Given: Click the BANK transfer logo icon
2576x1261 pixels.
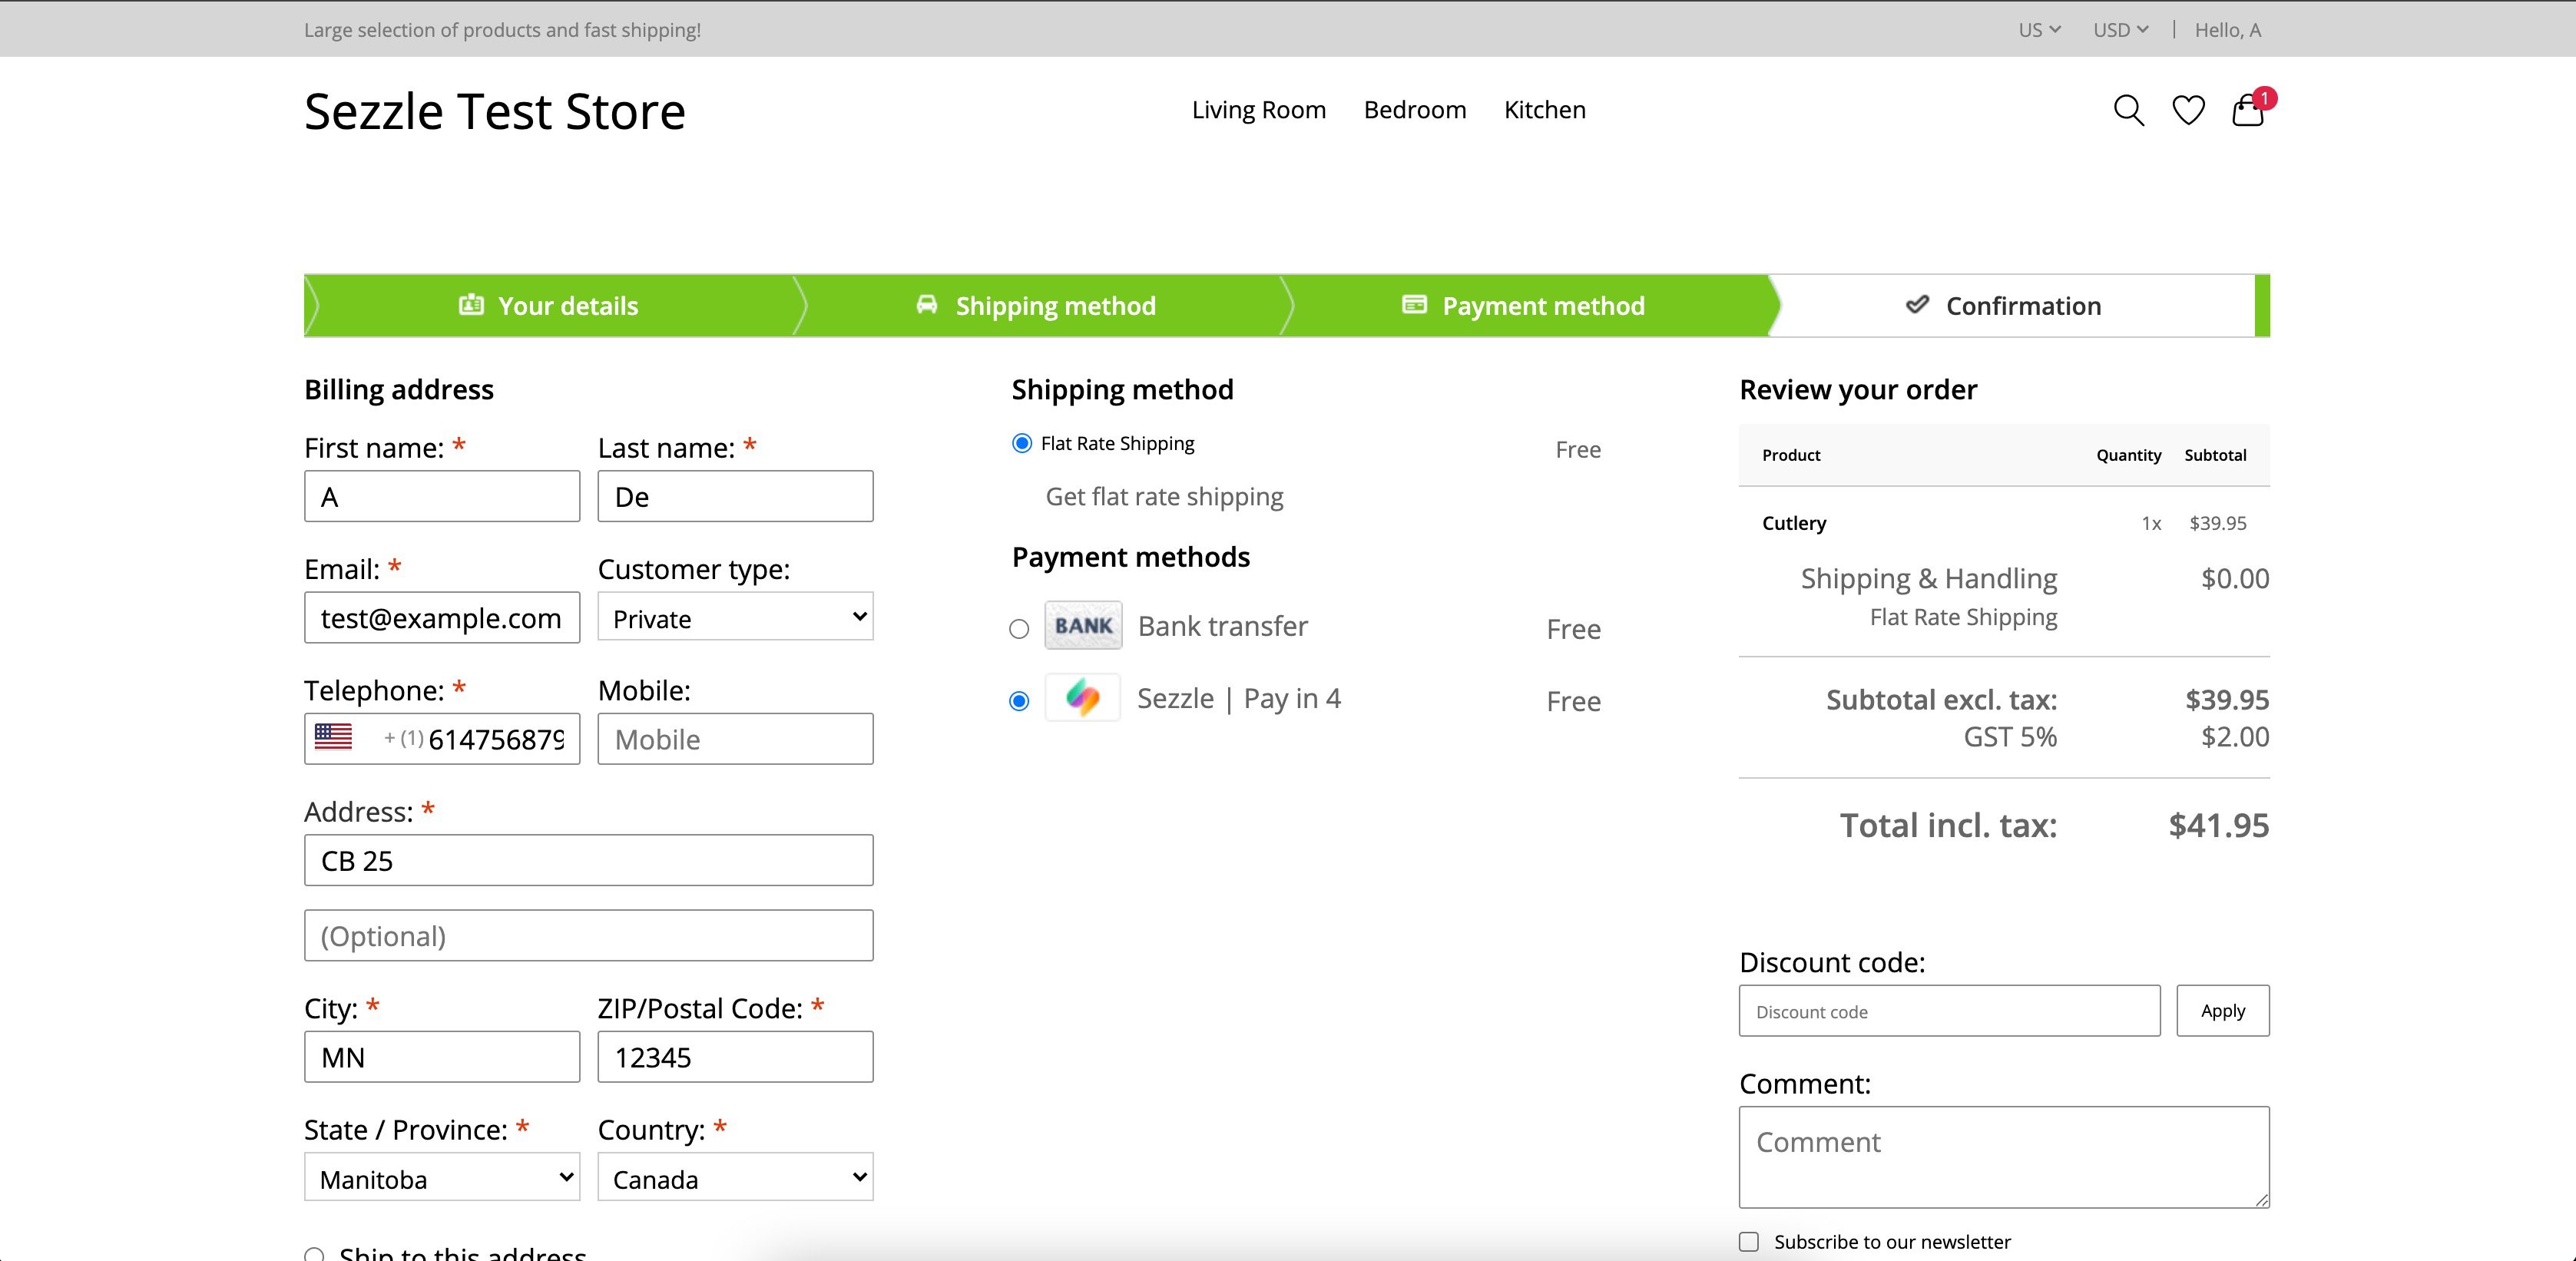Looking at the screenshot, I should tap(1083, 626).
